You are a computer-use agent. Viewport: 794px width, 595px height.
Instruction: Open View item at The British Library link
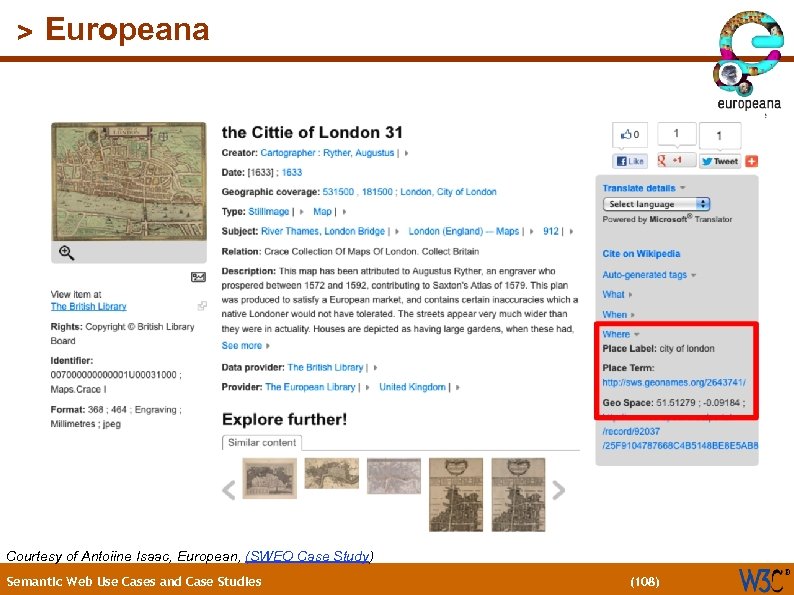[89, 306]
